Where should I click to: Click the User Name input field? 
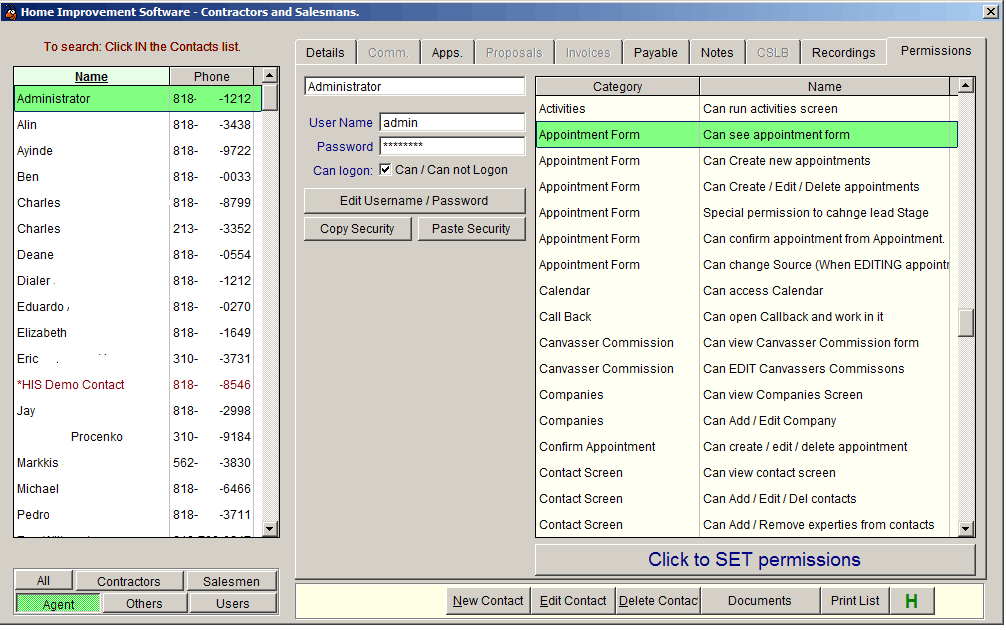pyautogui.click(x=452, y=123)
